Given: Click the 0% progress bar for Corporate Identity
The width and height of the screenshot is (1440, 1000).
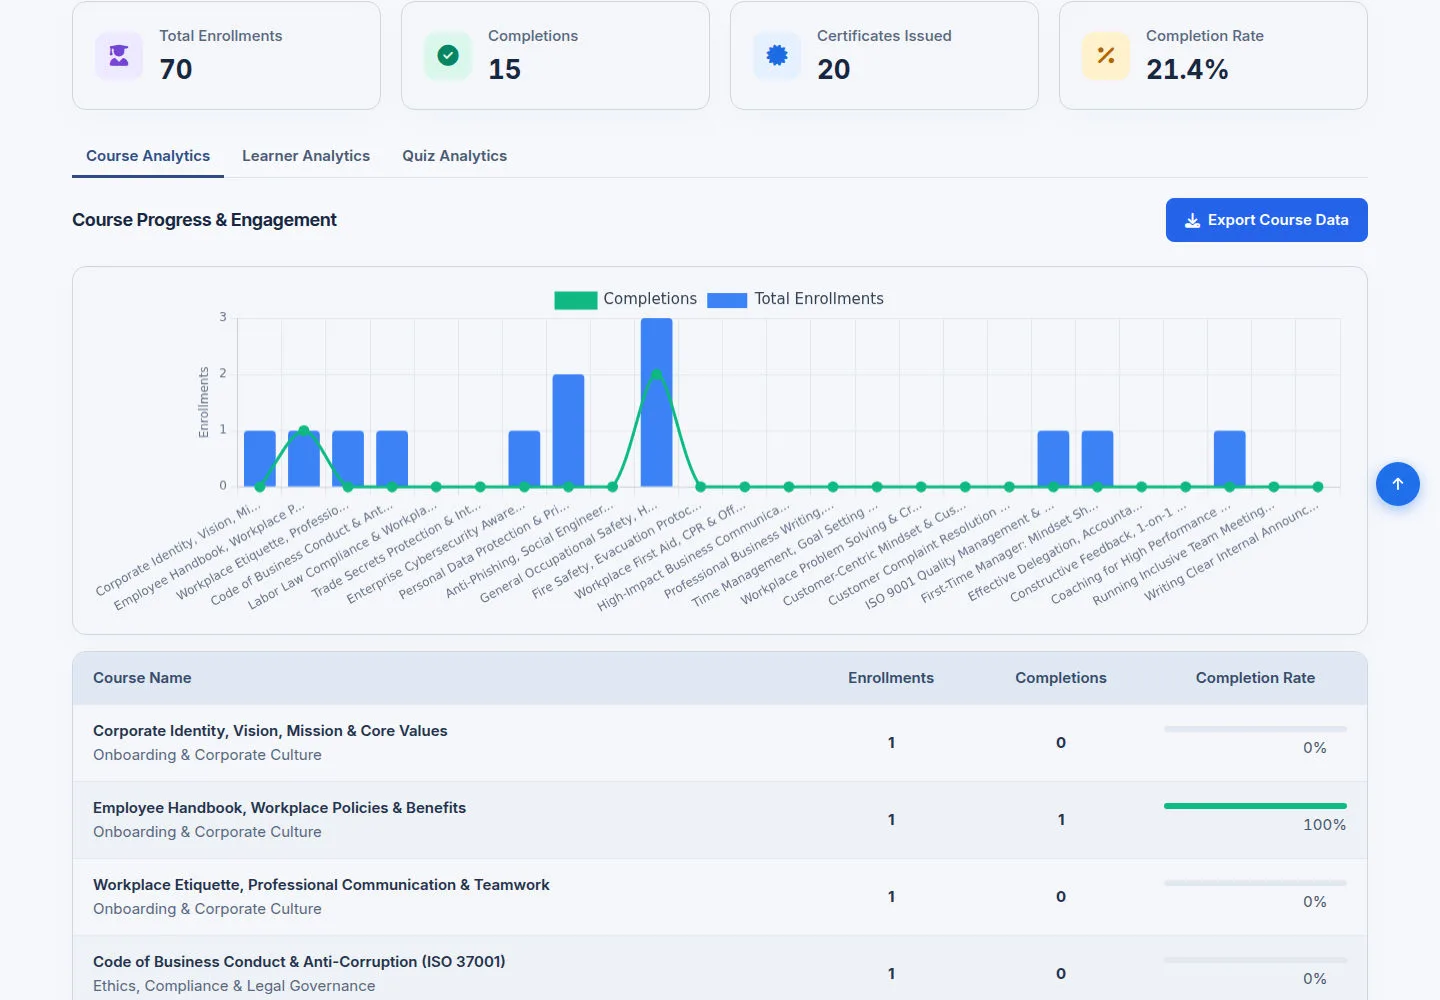Looking at the screenshot, I should coord(1255,729).
